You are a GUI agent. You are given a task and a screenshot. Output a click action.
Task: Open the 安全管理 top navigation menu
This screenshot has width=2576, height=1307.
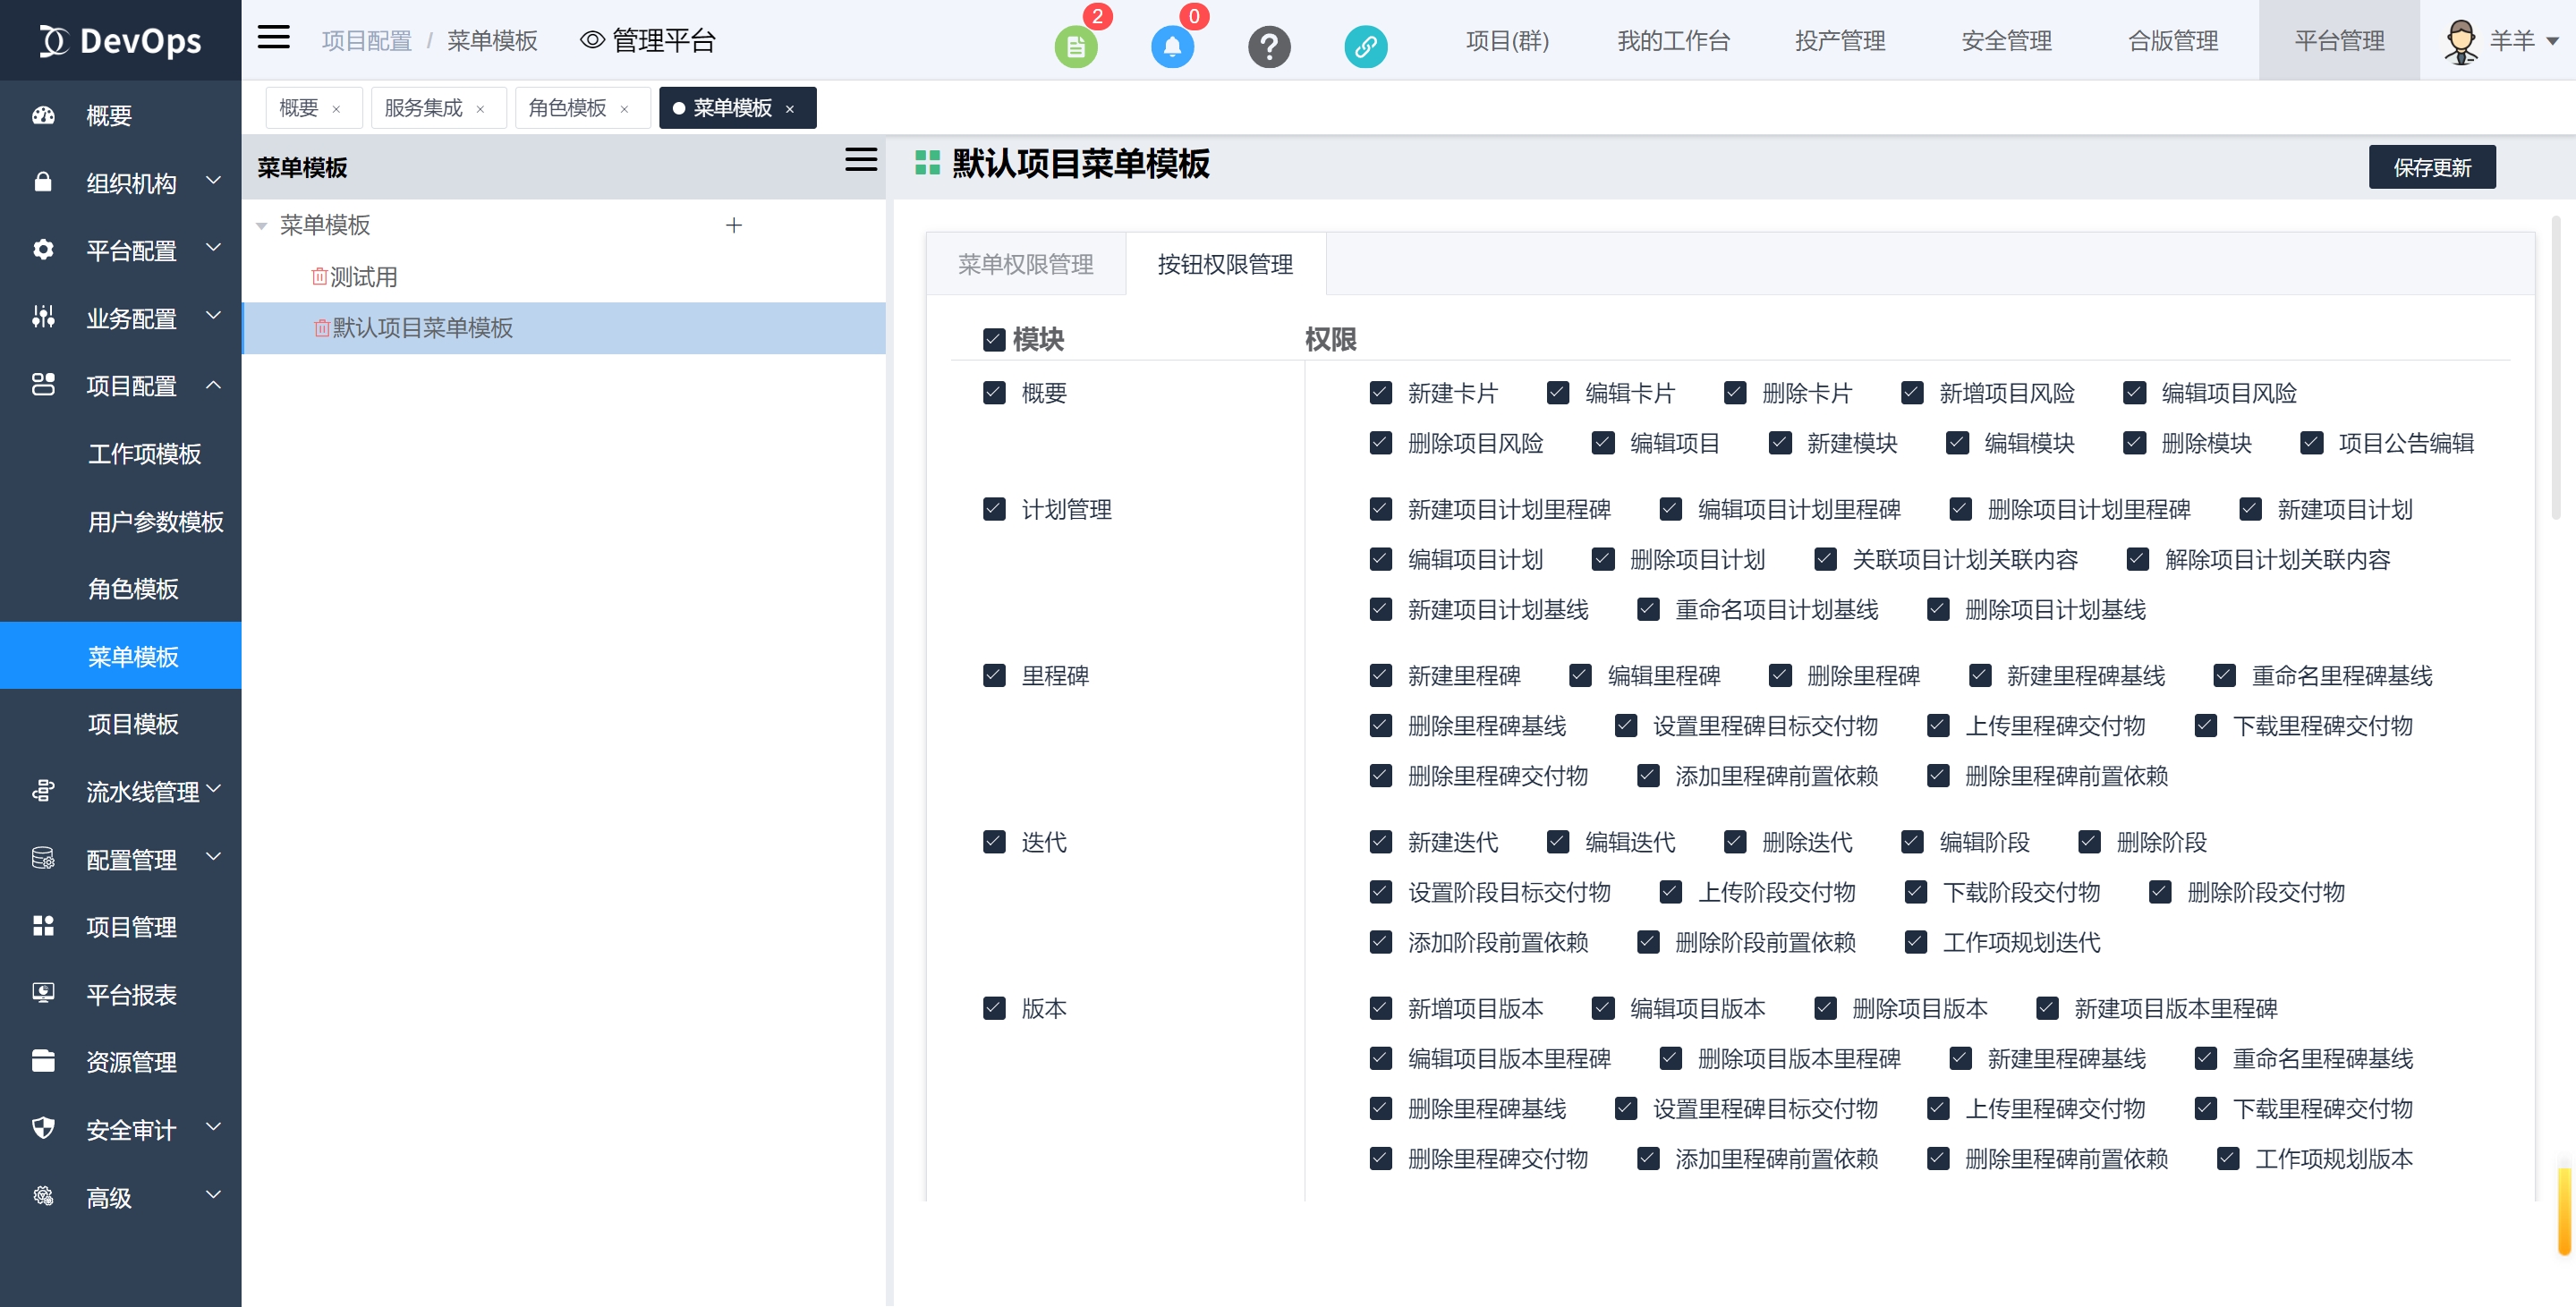click(2006, 41)
